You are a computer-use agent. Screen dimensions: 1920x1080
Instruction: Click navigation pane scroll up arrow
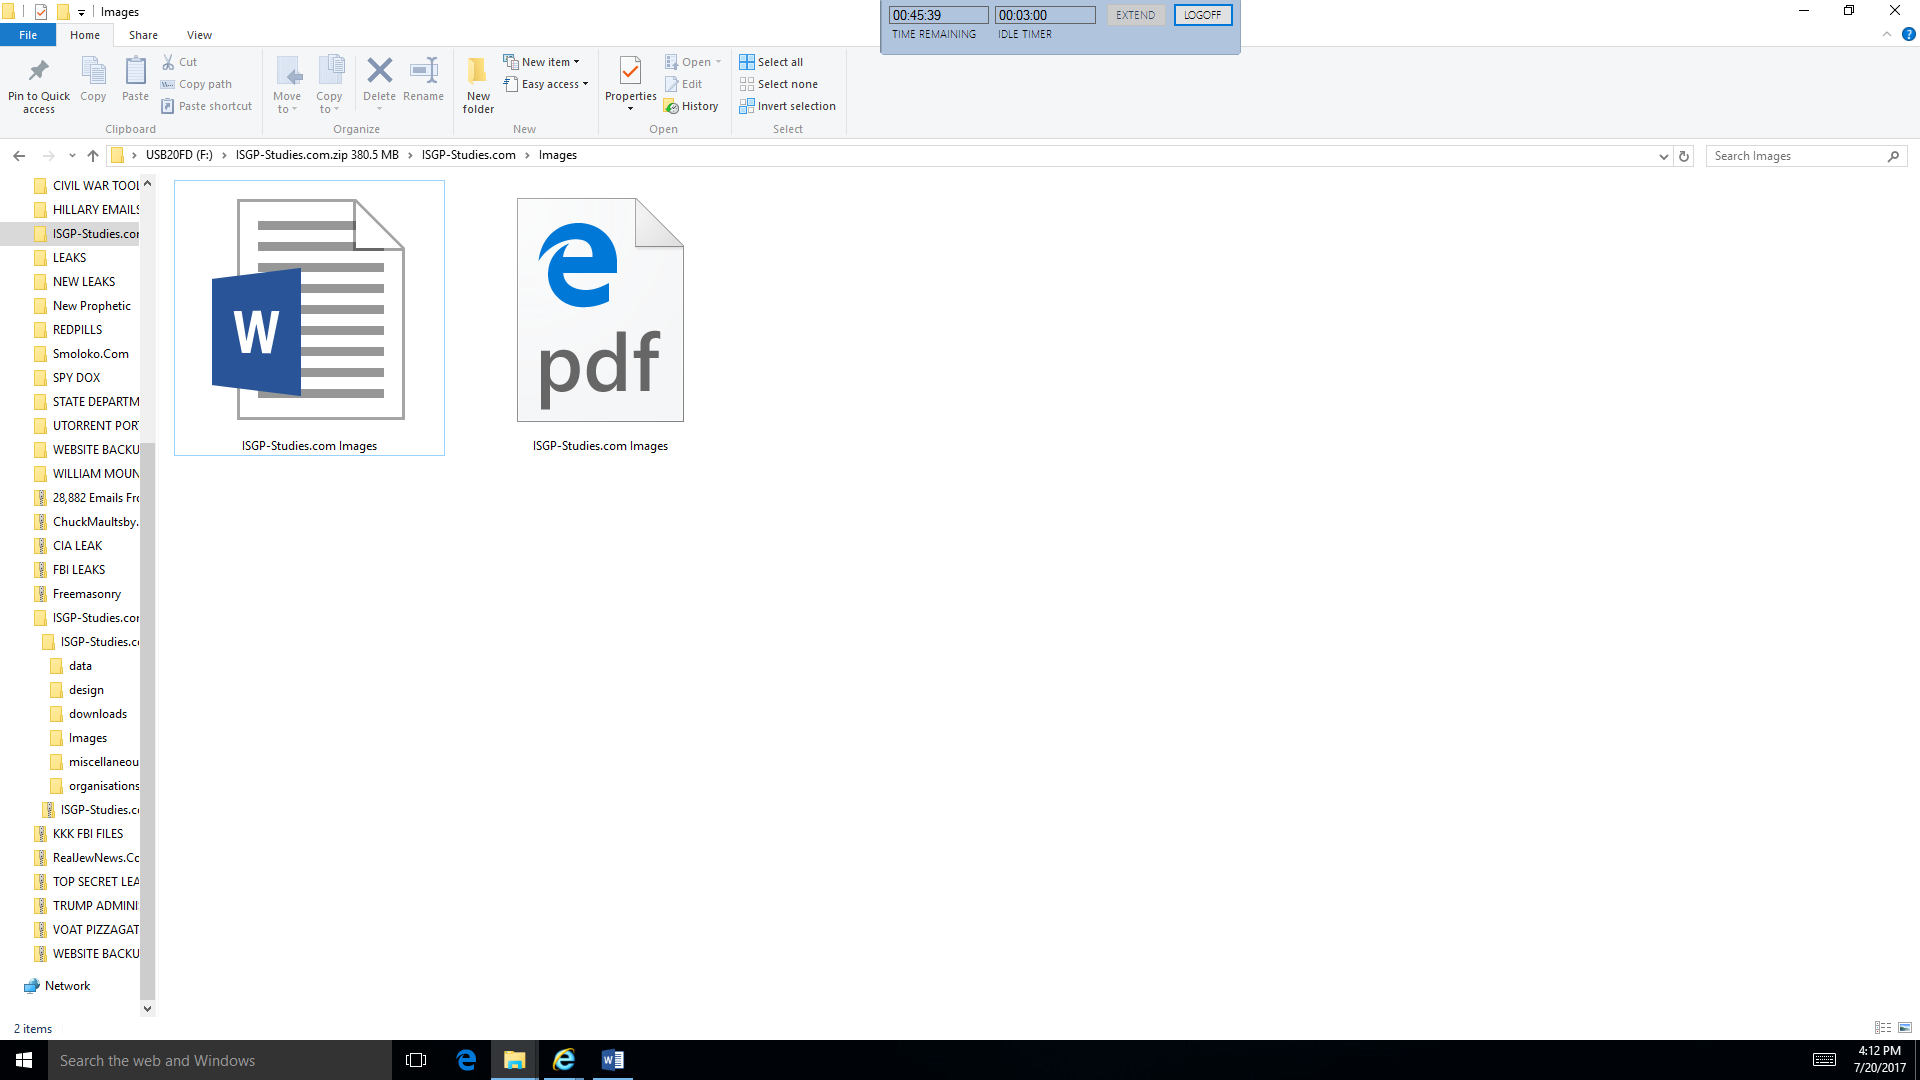coord(147,184)
